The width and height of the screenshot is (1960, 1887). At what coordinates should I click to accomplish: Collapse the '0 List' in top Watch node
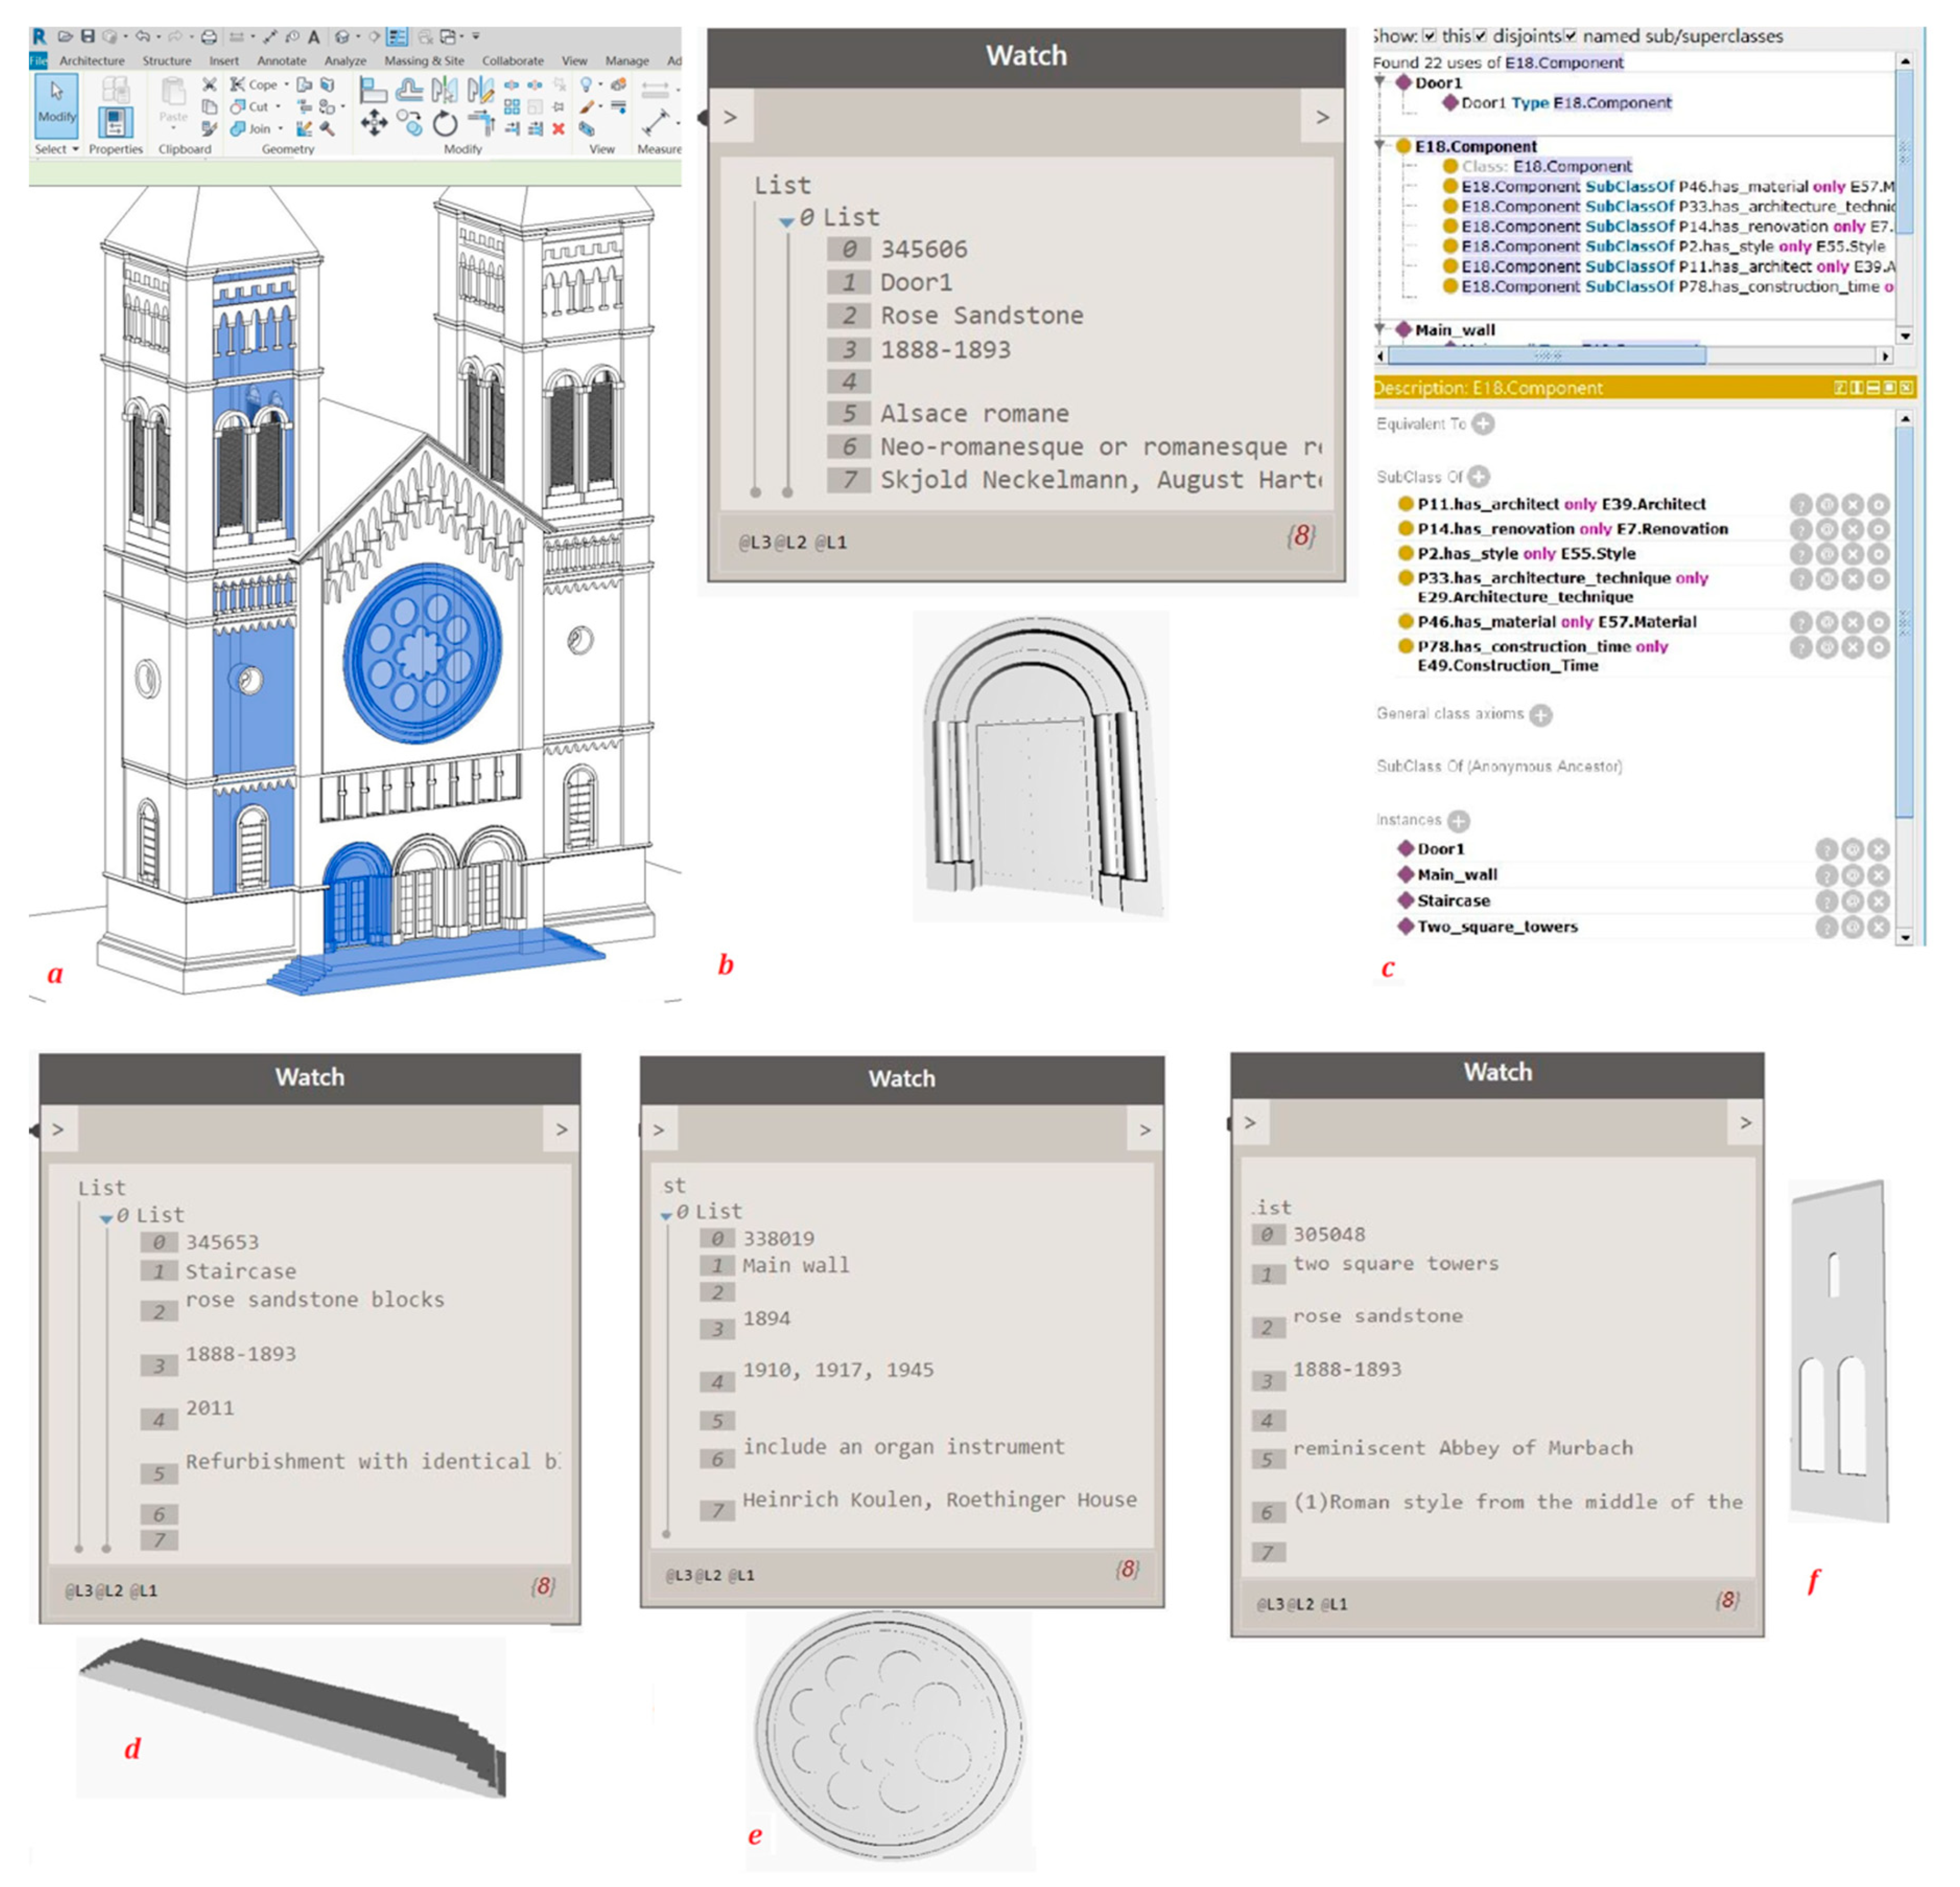point(787,221)
